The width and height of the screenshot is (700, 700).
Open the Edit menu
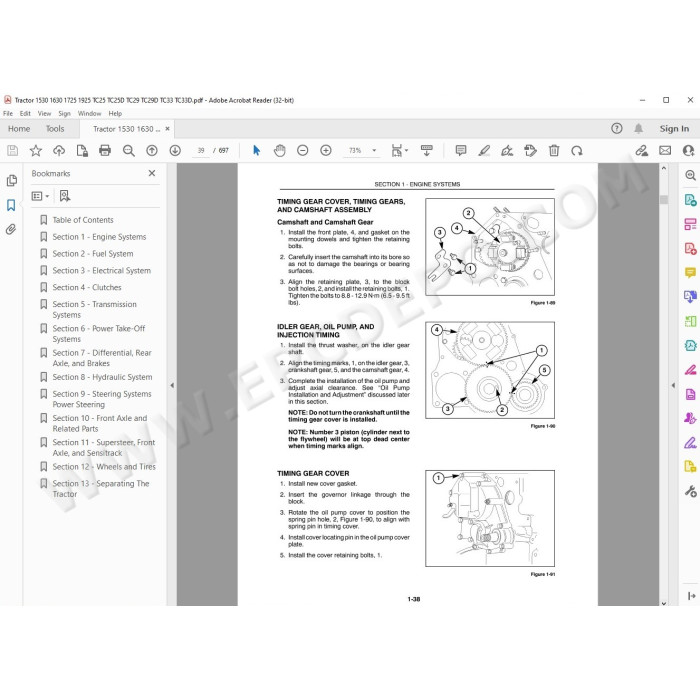pos(25,113)
